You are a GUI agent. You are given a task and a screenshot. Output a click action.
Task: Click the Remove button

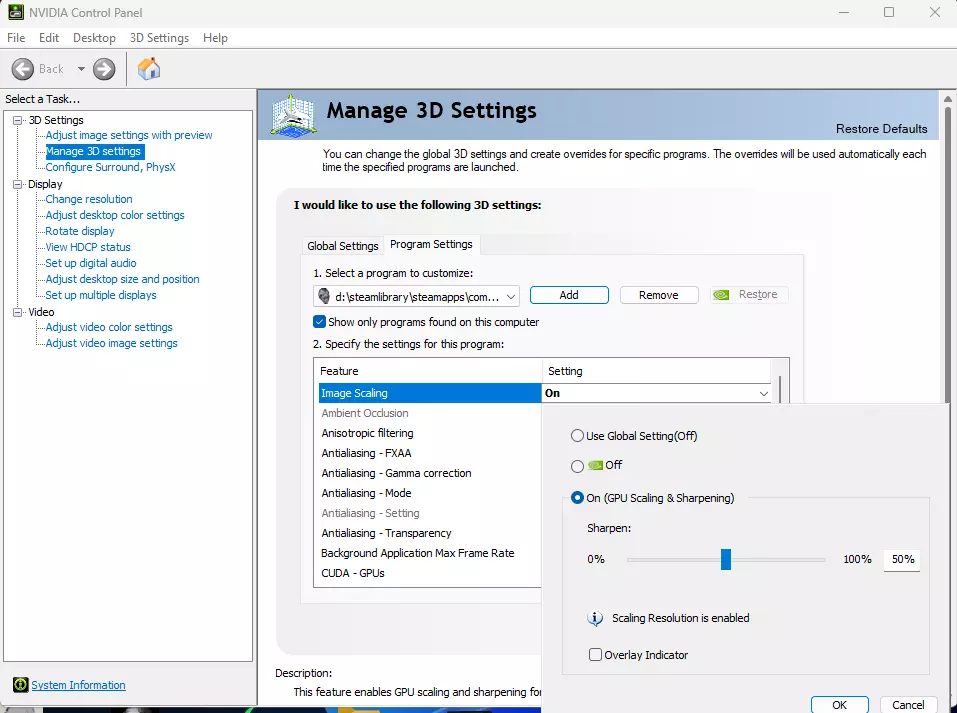[x=659, y=295]
